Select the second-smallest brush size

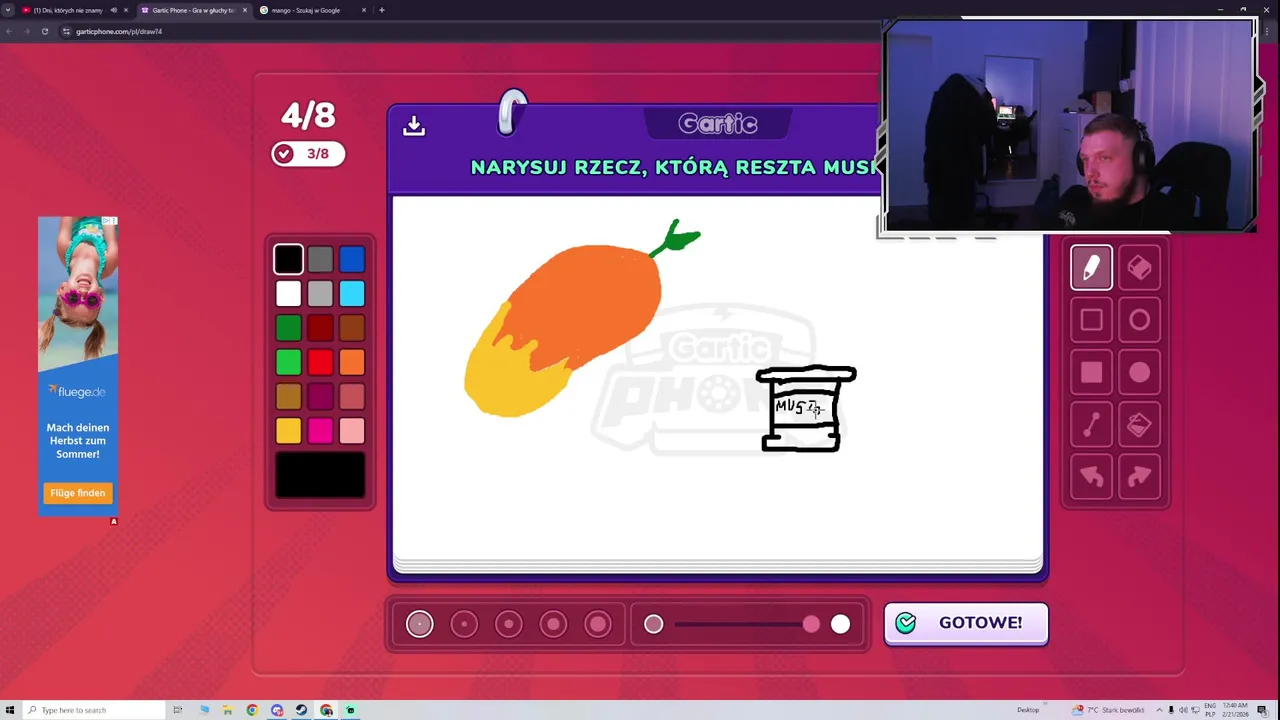tap(464, 624)
